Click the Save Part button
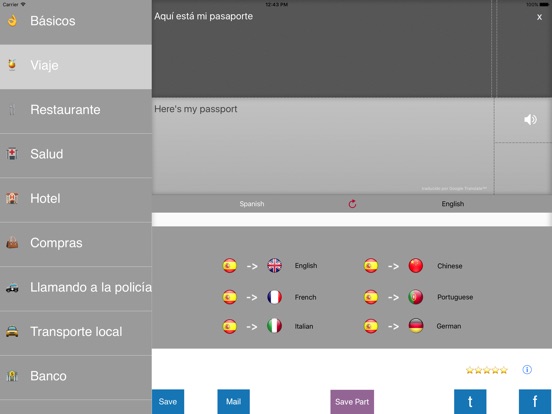 pyautogui.click(x=352, y=402)
